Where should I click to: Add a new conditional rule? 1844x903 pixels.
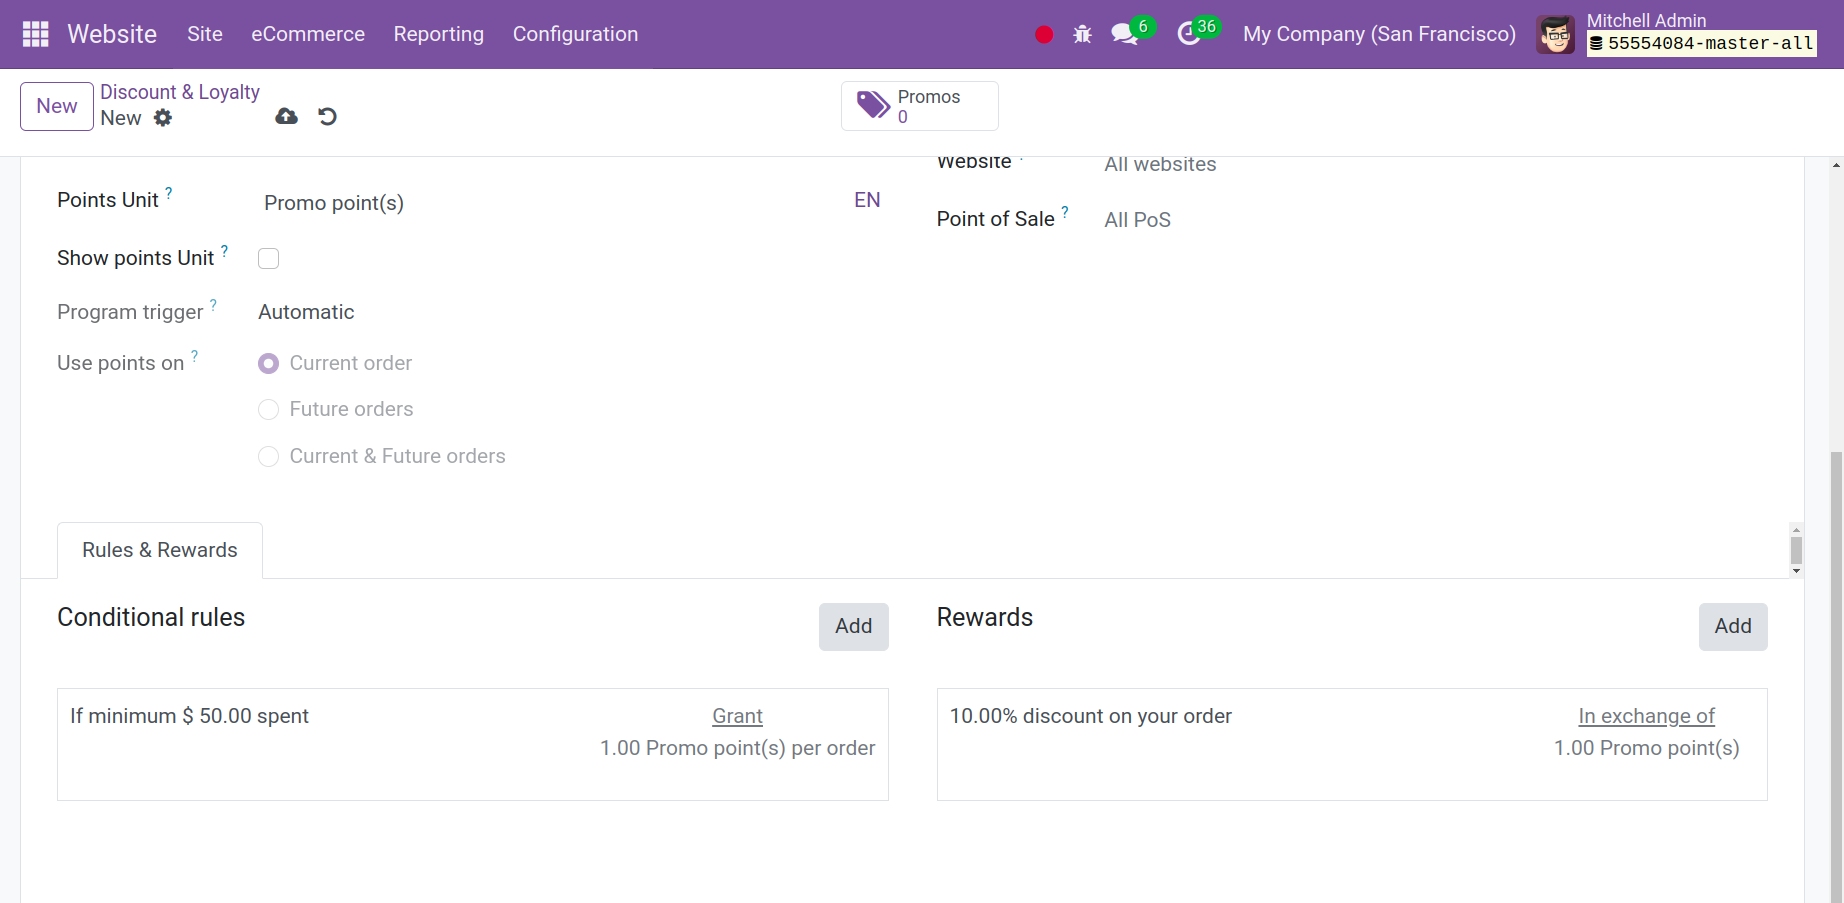853,626
